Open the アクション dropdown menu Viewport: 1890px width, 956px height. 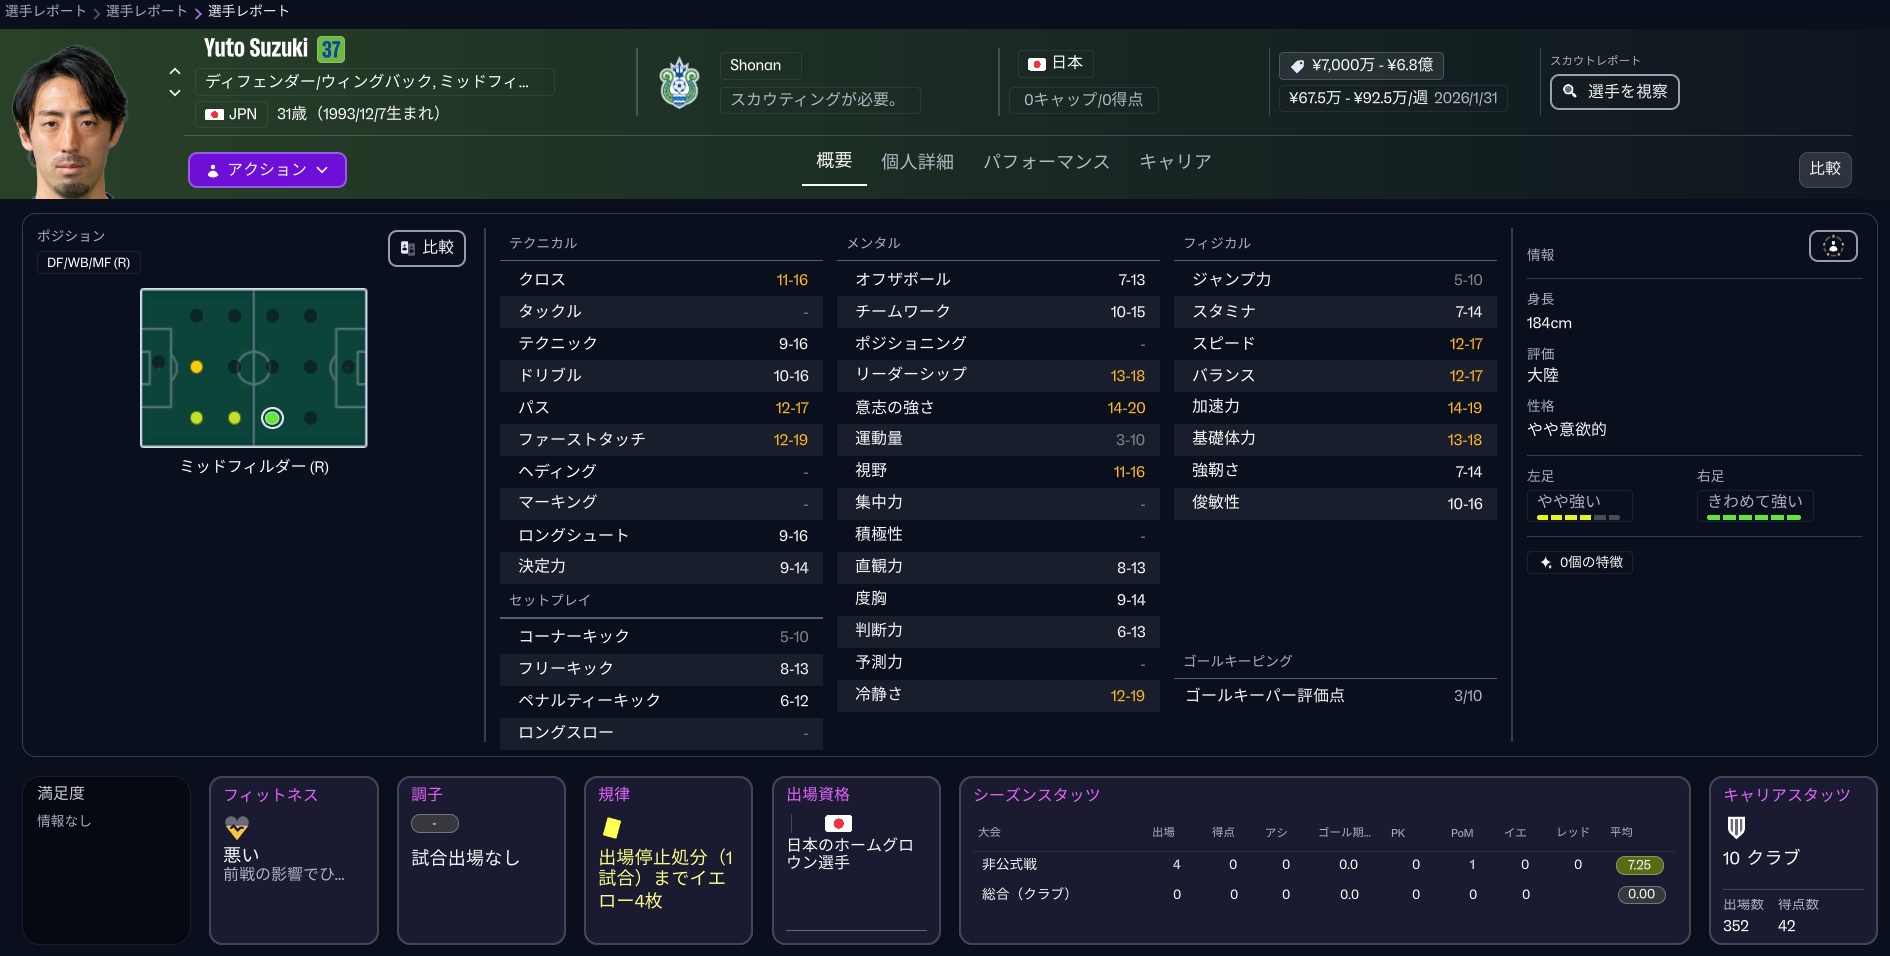(x=267, y=170)
